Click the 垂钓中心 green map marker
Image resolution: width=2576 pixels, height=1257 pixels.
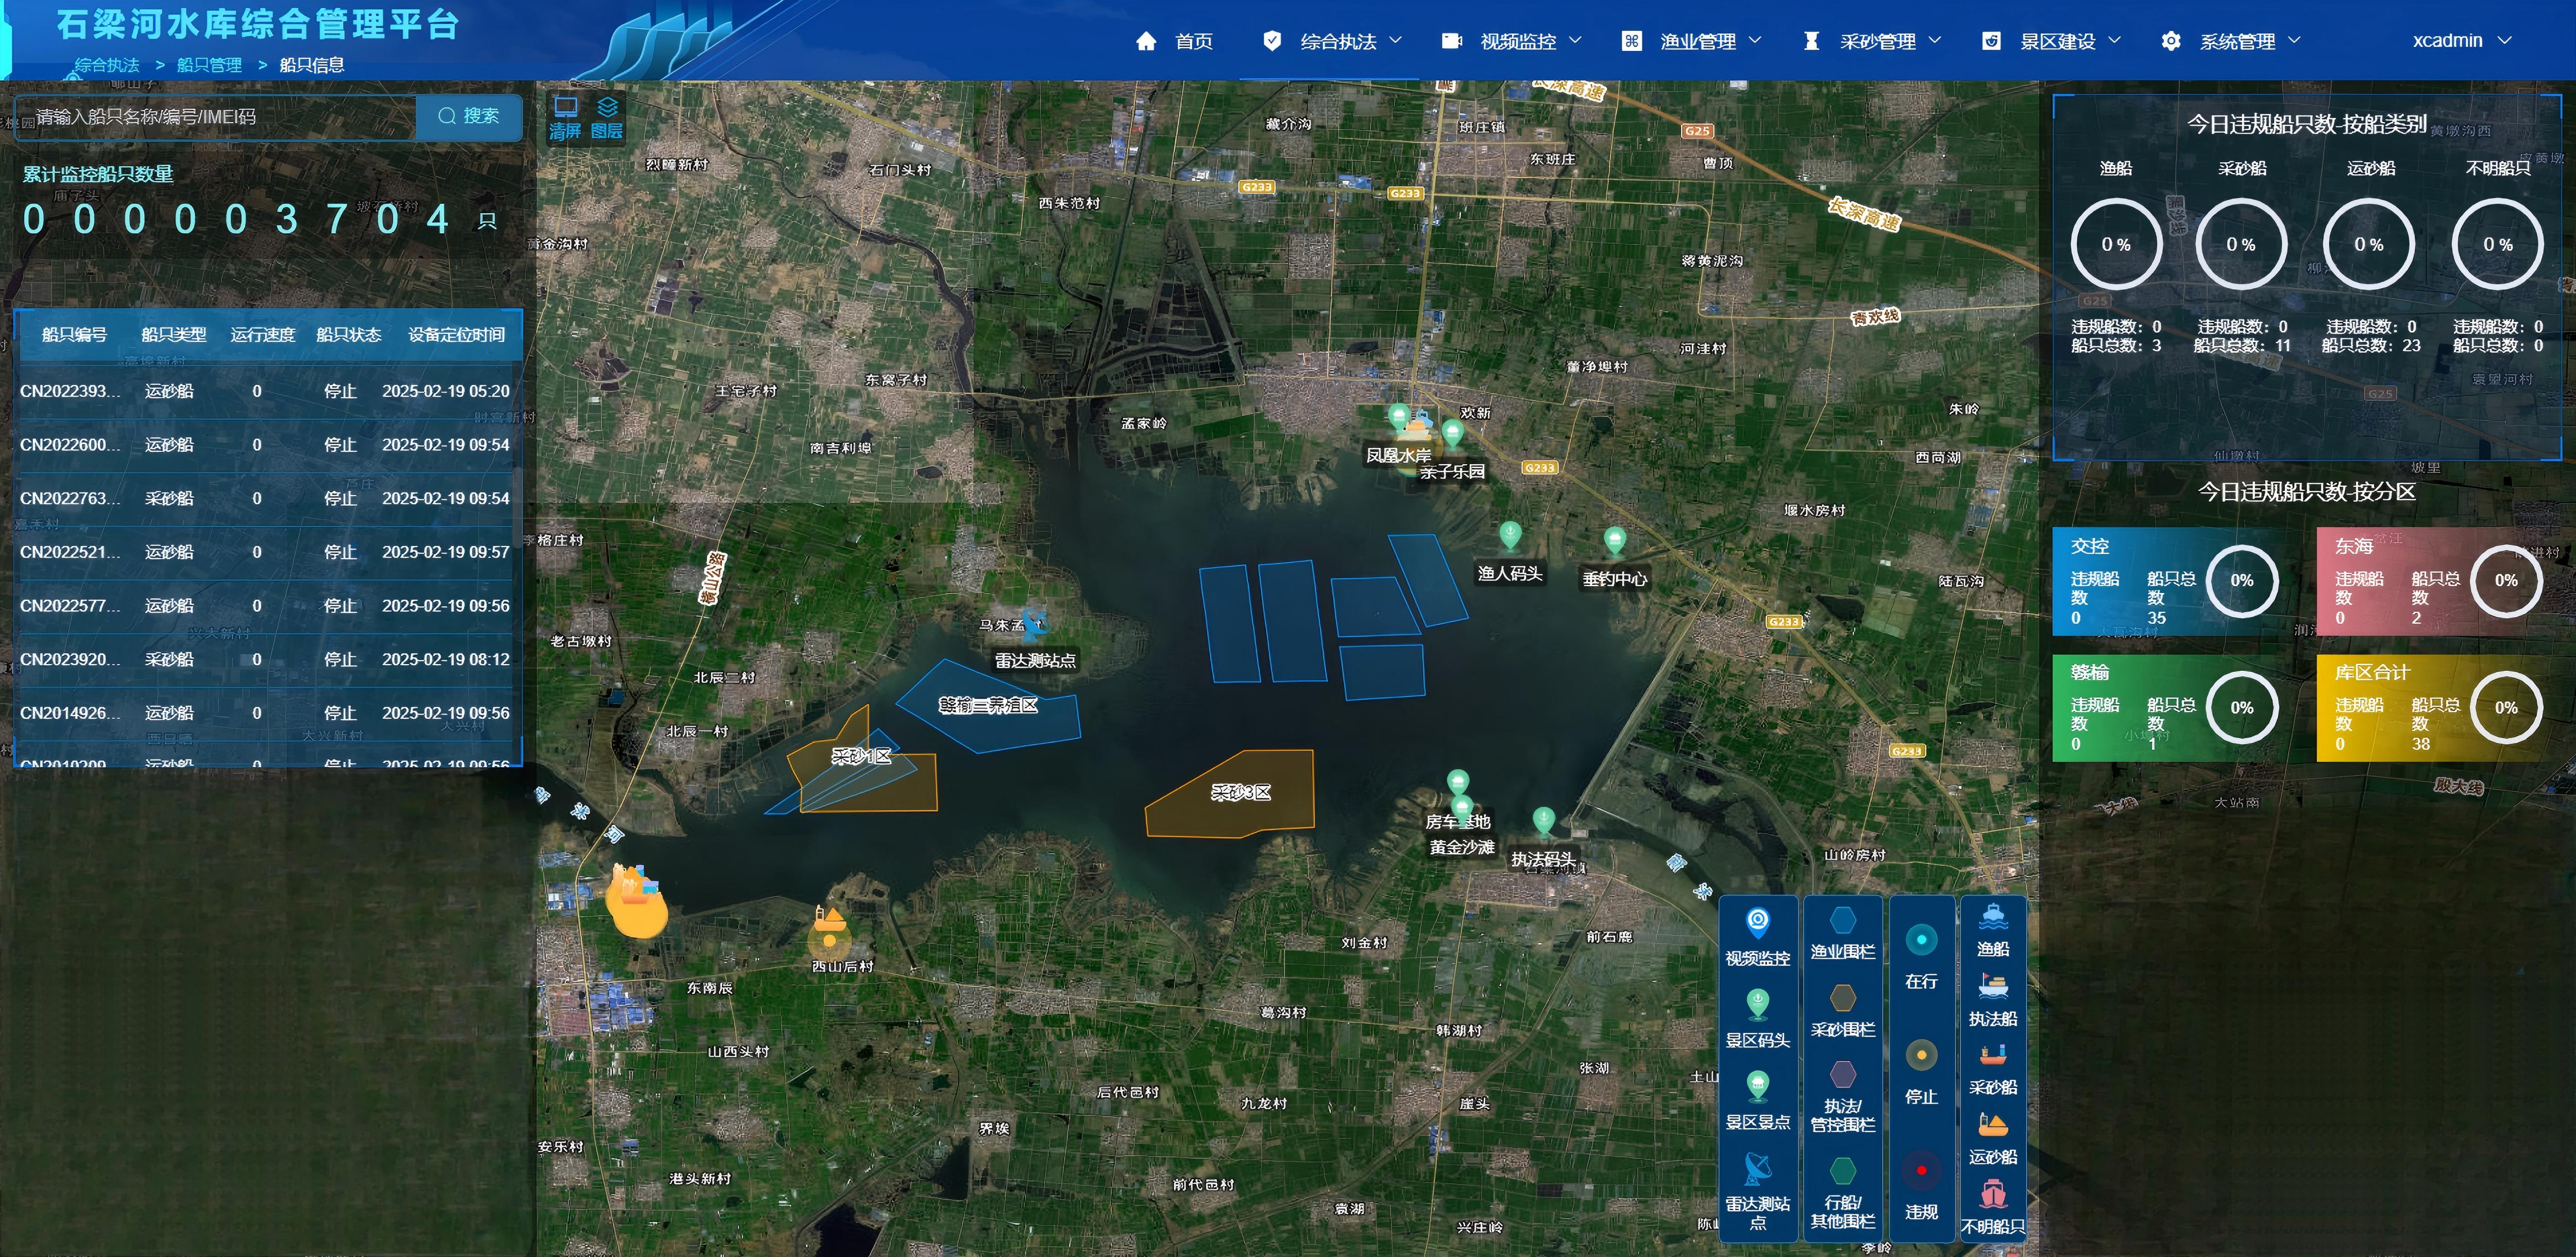(x=1614, y=541)
